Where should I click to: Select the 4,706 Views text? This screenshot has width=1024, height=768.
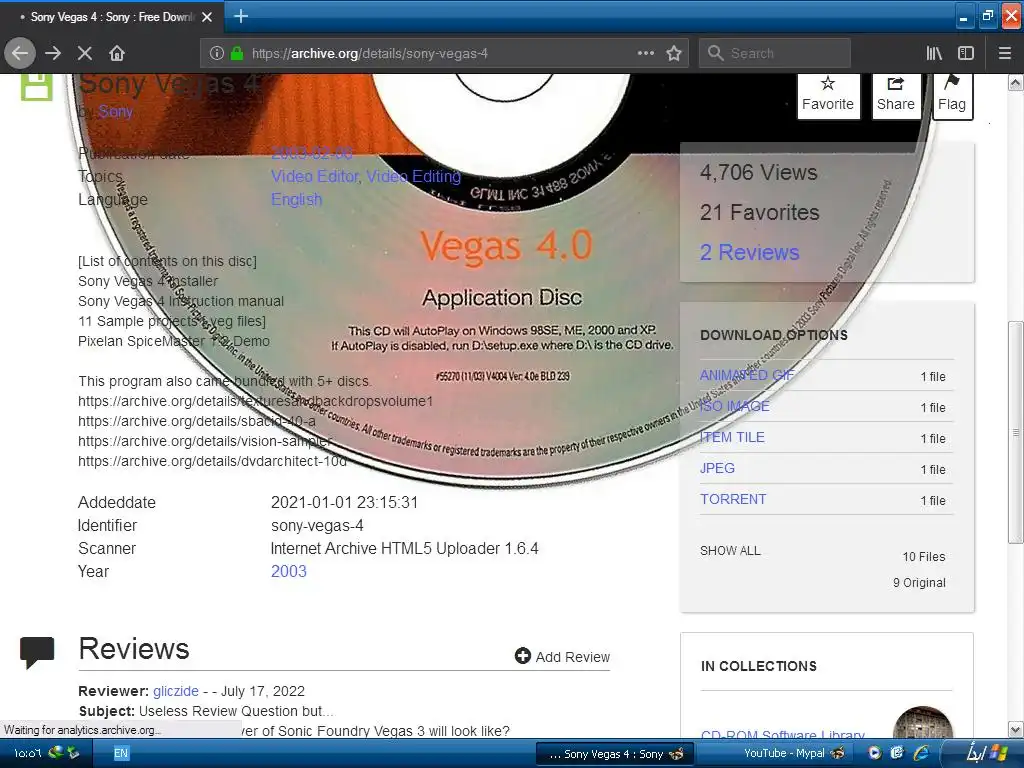[759, 172]
